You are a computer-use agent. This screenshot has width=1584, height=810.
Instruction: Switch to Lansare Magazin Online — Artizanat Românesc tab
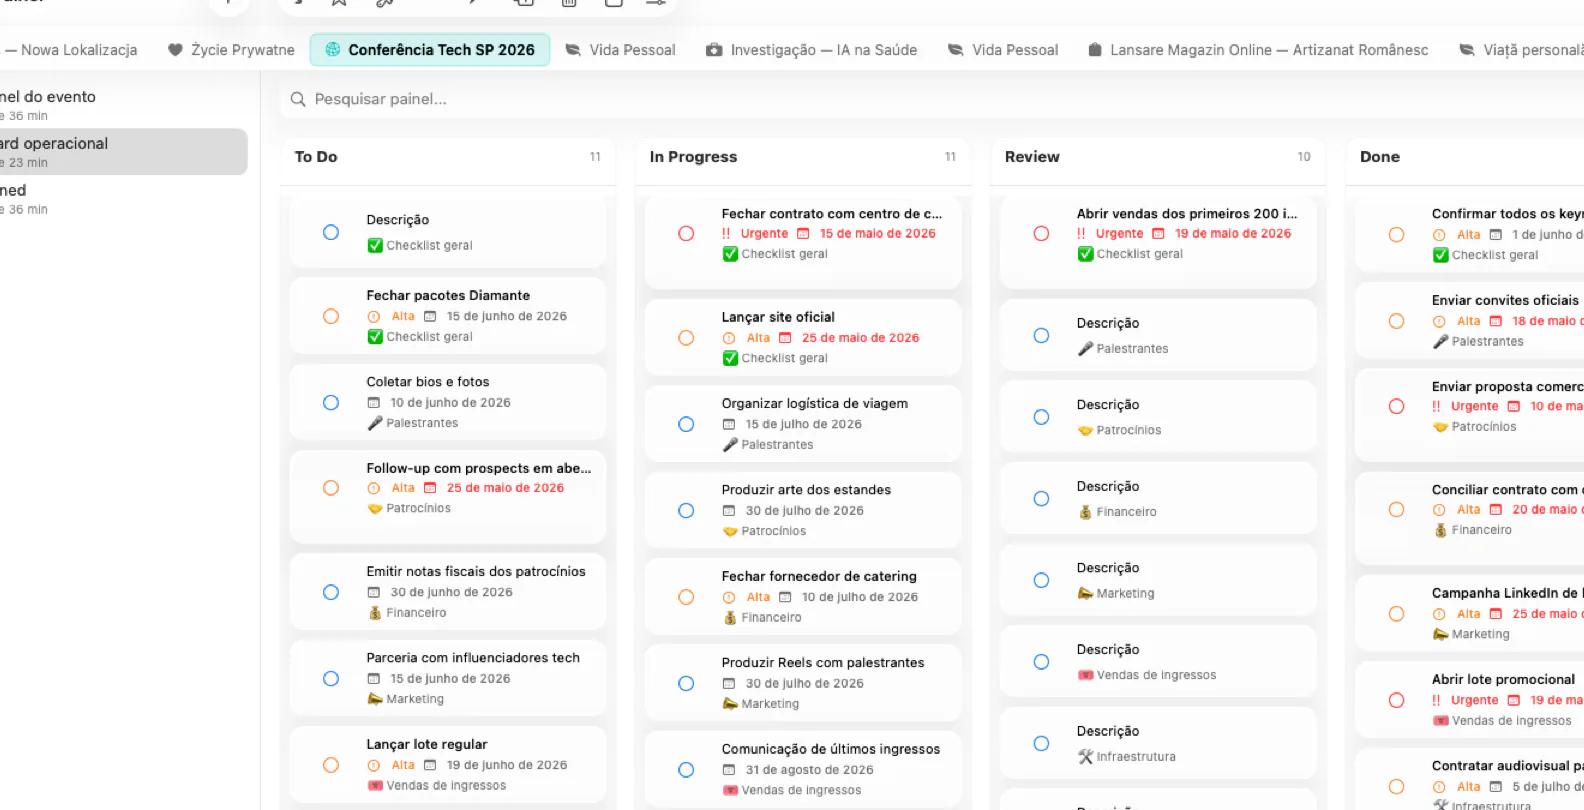[x=1257, y=50]
